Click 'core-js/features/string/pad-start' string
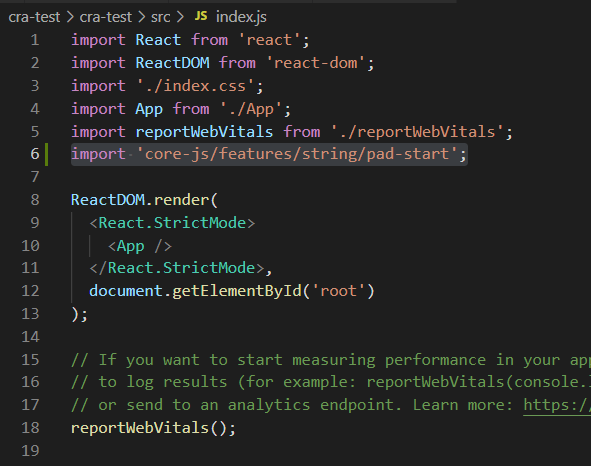 [297, 154]
